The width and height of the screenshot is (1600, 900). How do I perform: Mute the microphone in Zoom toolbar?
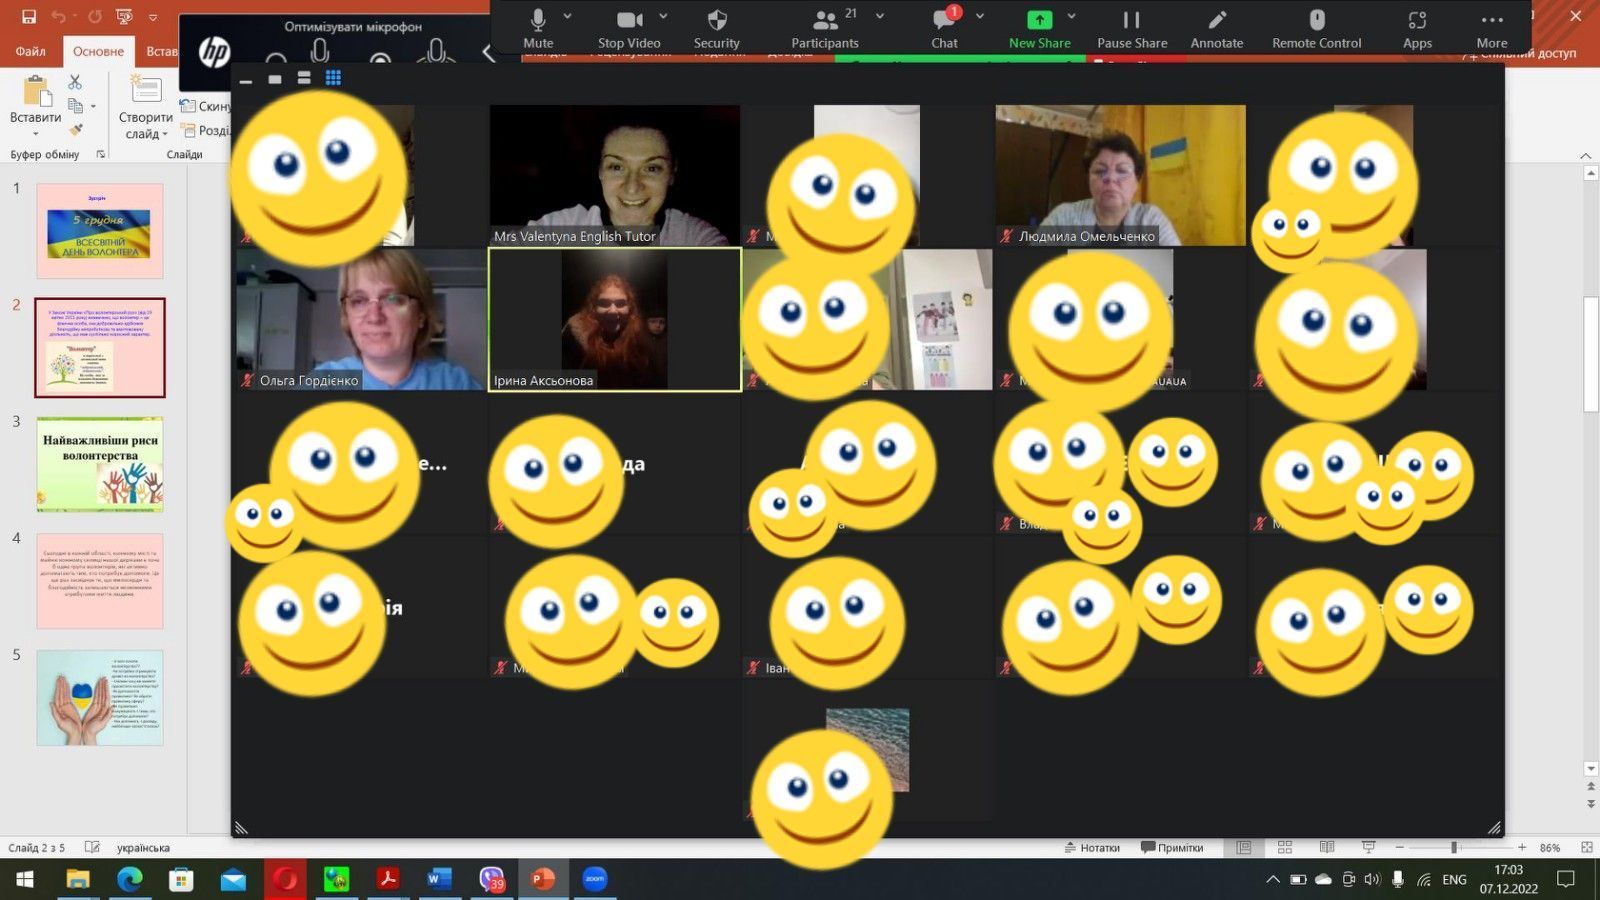tap(538, 28)
